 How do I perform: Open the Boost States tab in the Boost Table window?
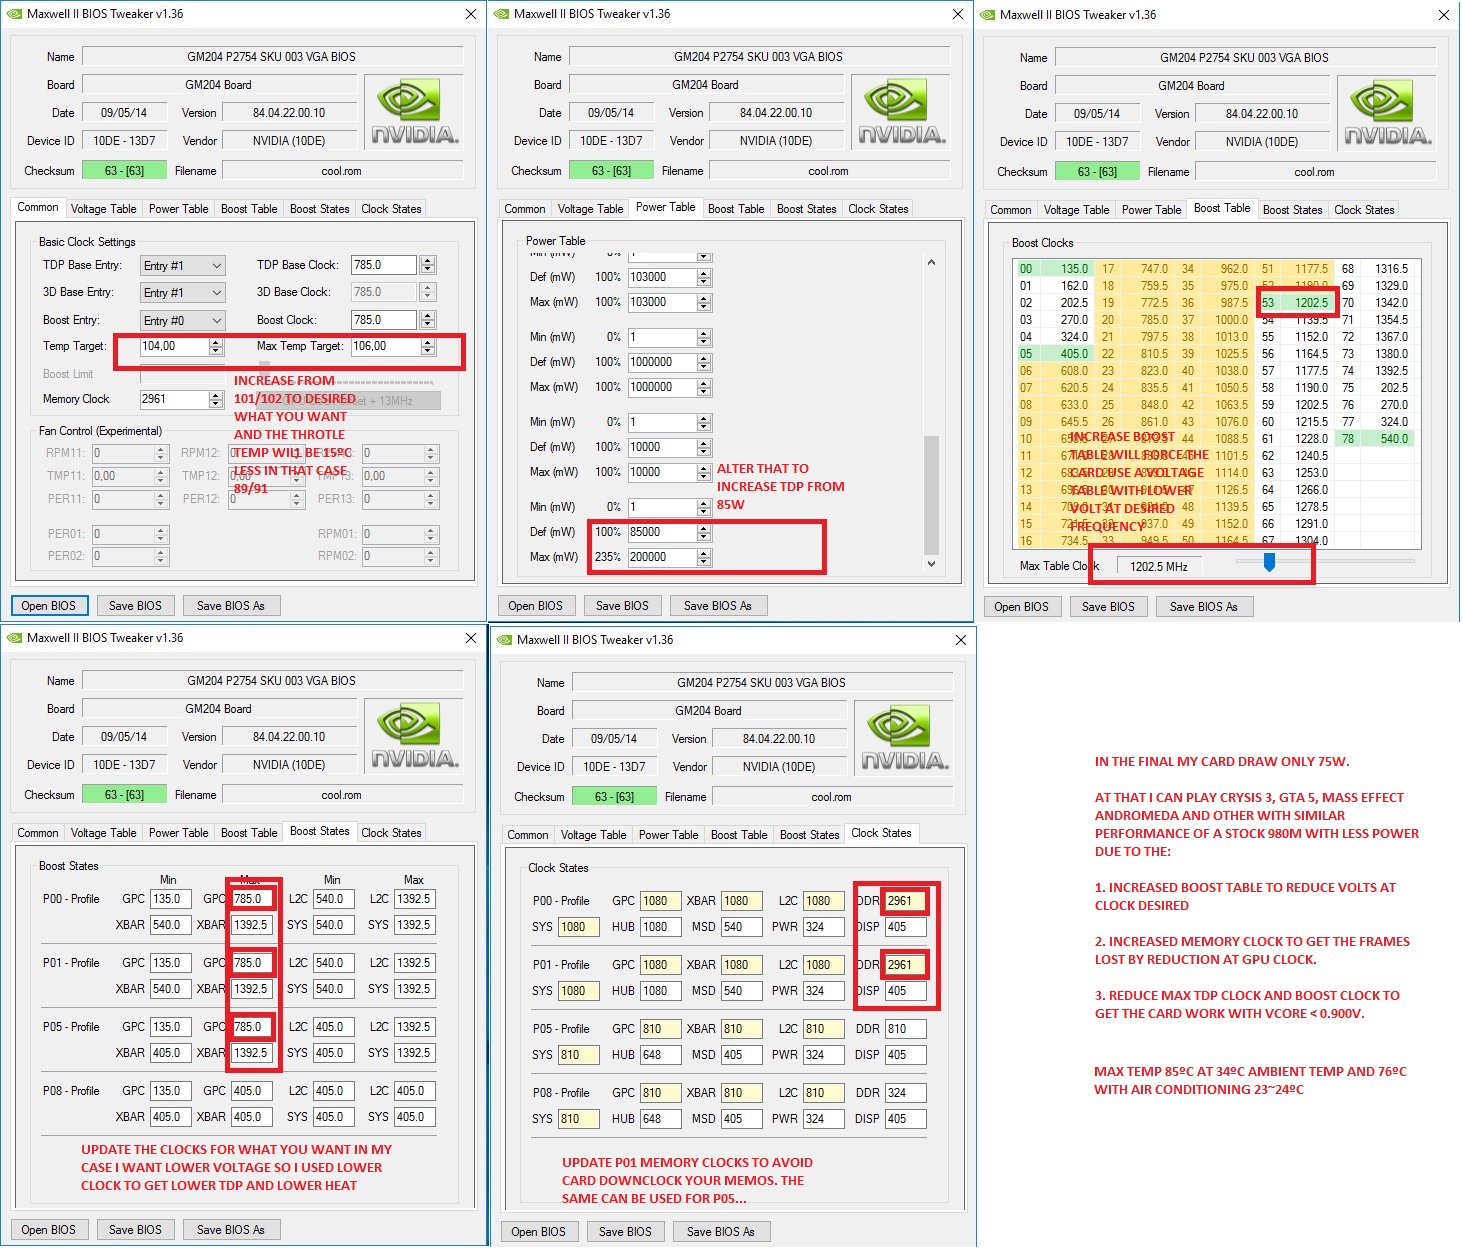point(1292,210)
